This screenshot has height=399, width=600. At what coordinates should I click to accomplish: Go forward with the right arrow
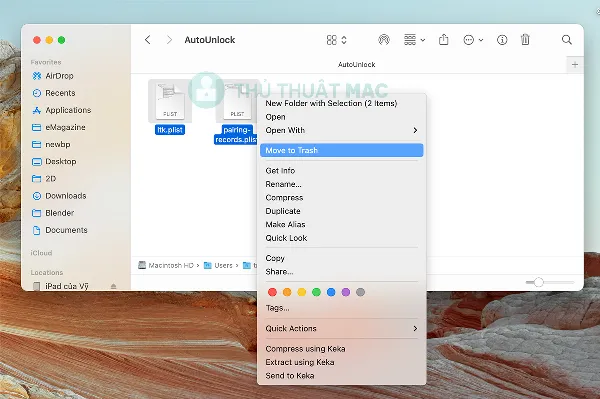coord(169,40)
